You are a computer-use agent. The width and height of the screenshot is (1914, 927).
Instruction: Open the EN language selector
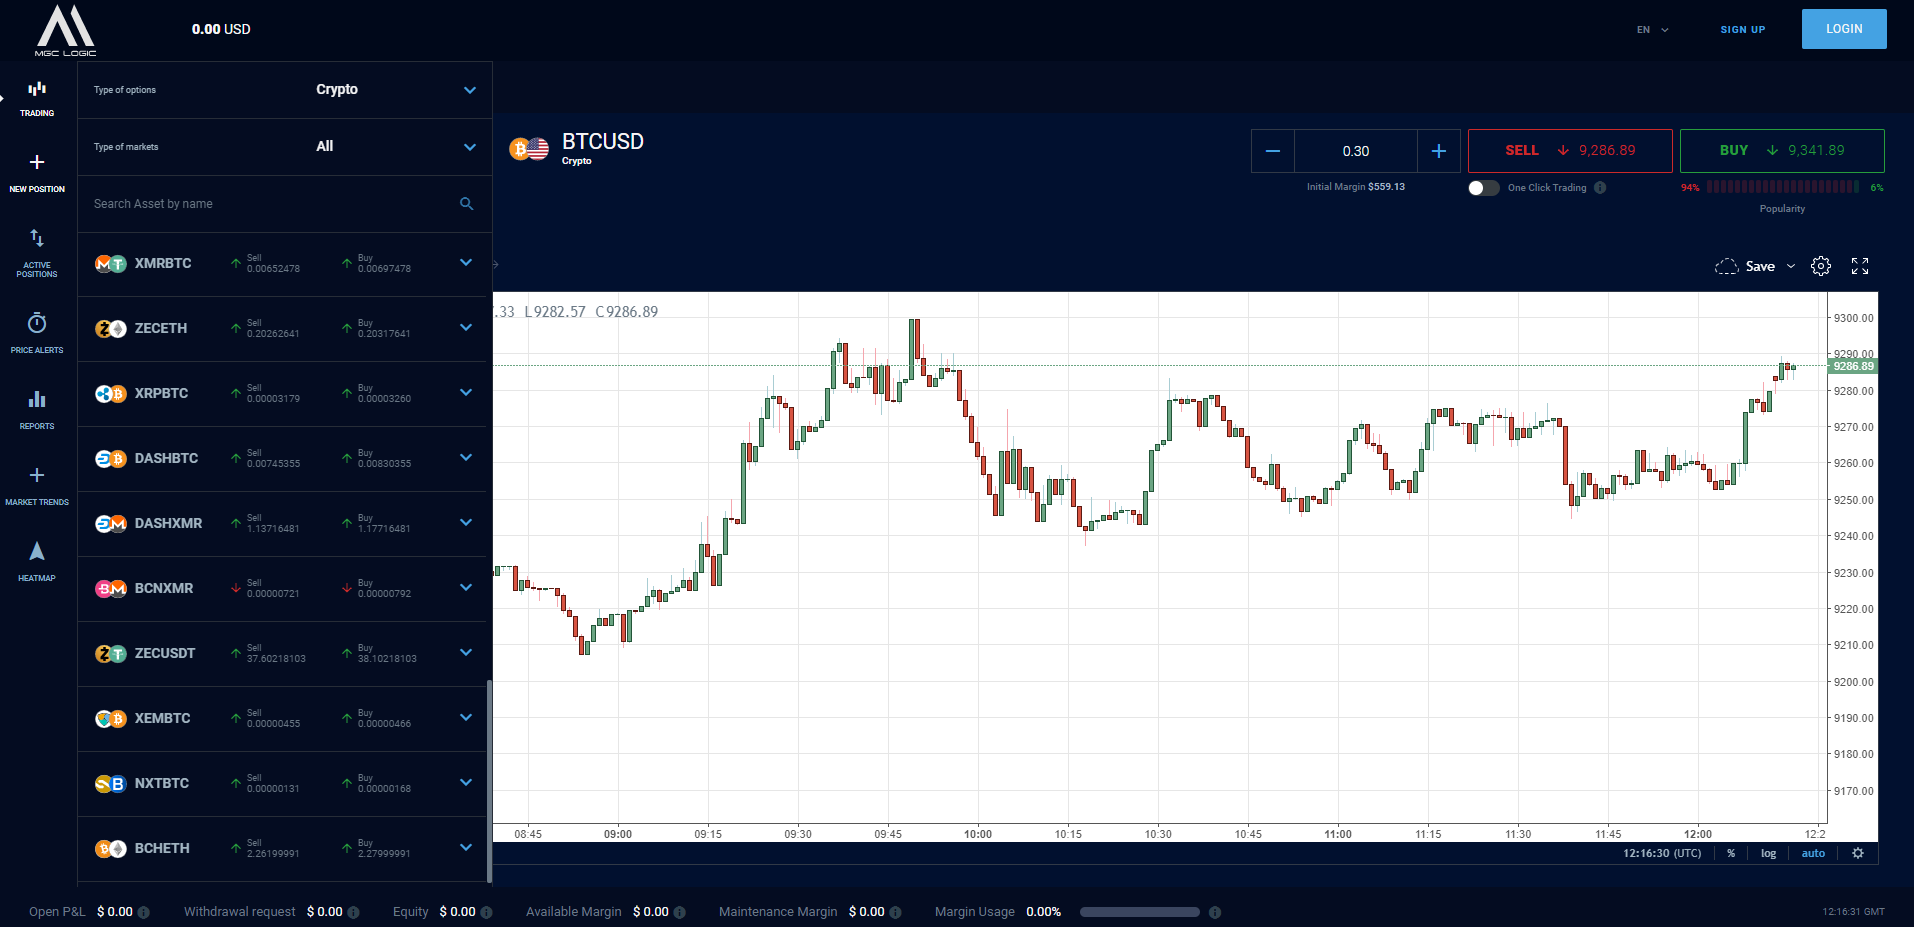click(x=1652, y=30)
